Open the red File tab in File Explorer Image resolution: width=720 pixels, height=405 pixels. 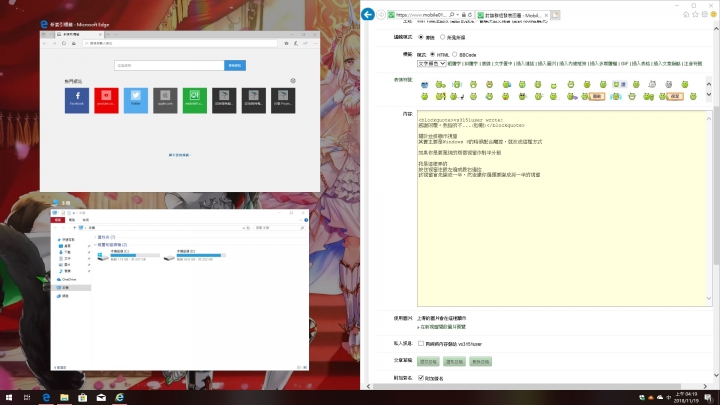point(58,220)
